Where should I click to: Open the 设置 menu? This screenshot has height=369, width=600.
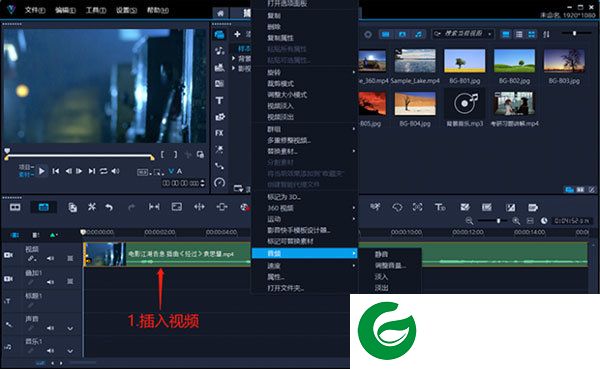coord(126,10)
